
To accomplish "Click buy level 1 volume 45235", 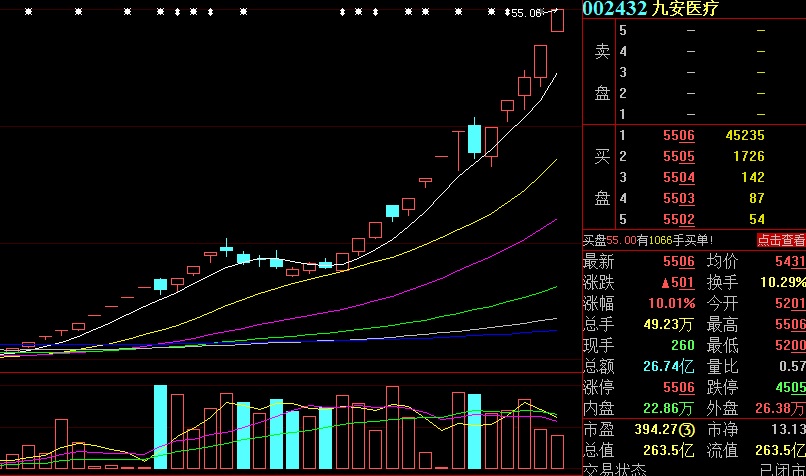I will point(745,135).
